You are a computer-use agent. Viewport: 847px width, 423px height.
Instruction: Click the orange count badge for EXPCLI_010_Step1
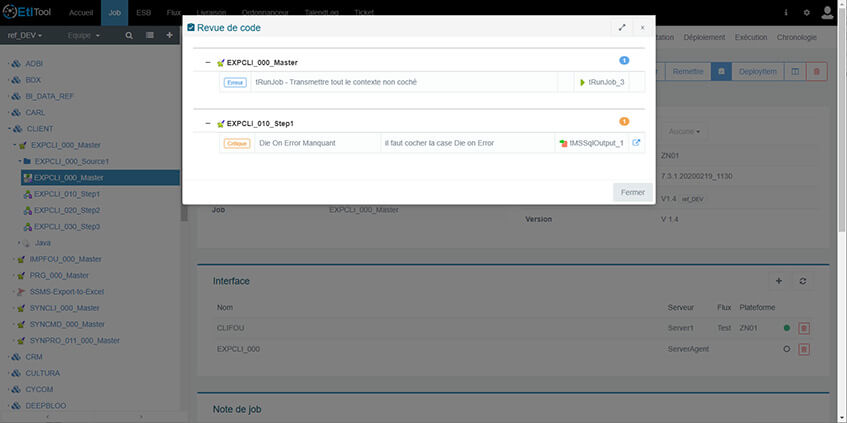[624, 122]
